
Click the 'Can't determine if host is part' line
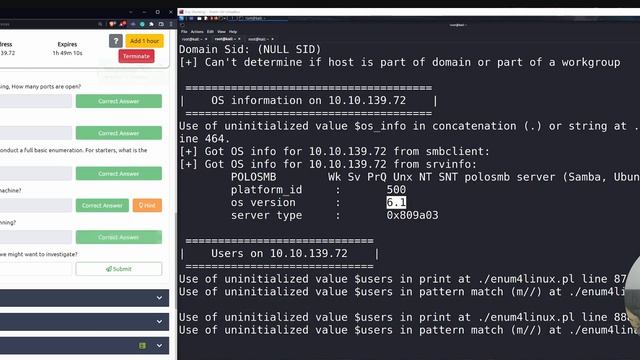400,62
